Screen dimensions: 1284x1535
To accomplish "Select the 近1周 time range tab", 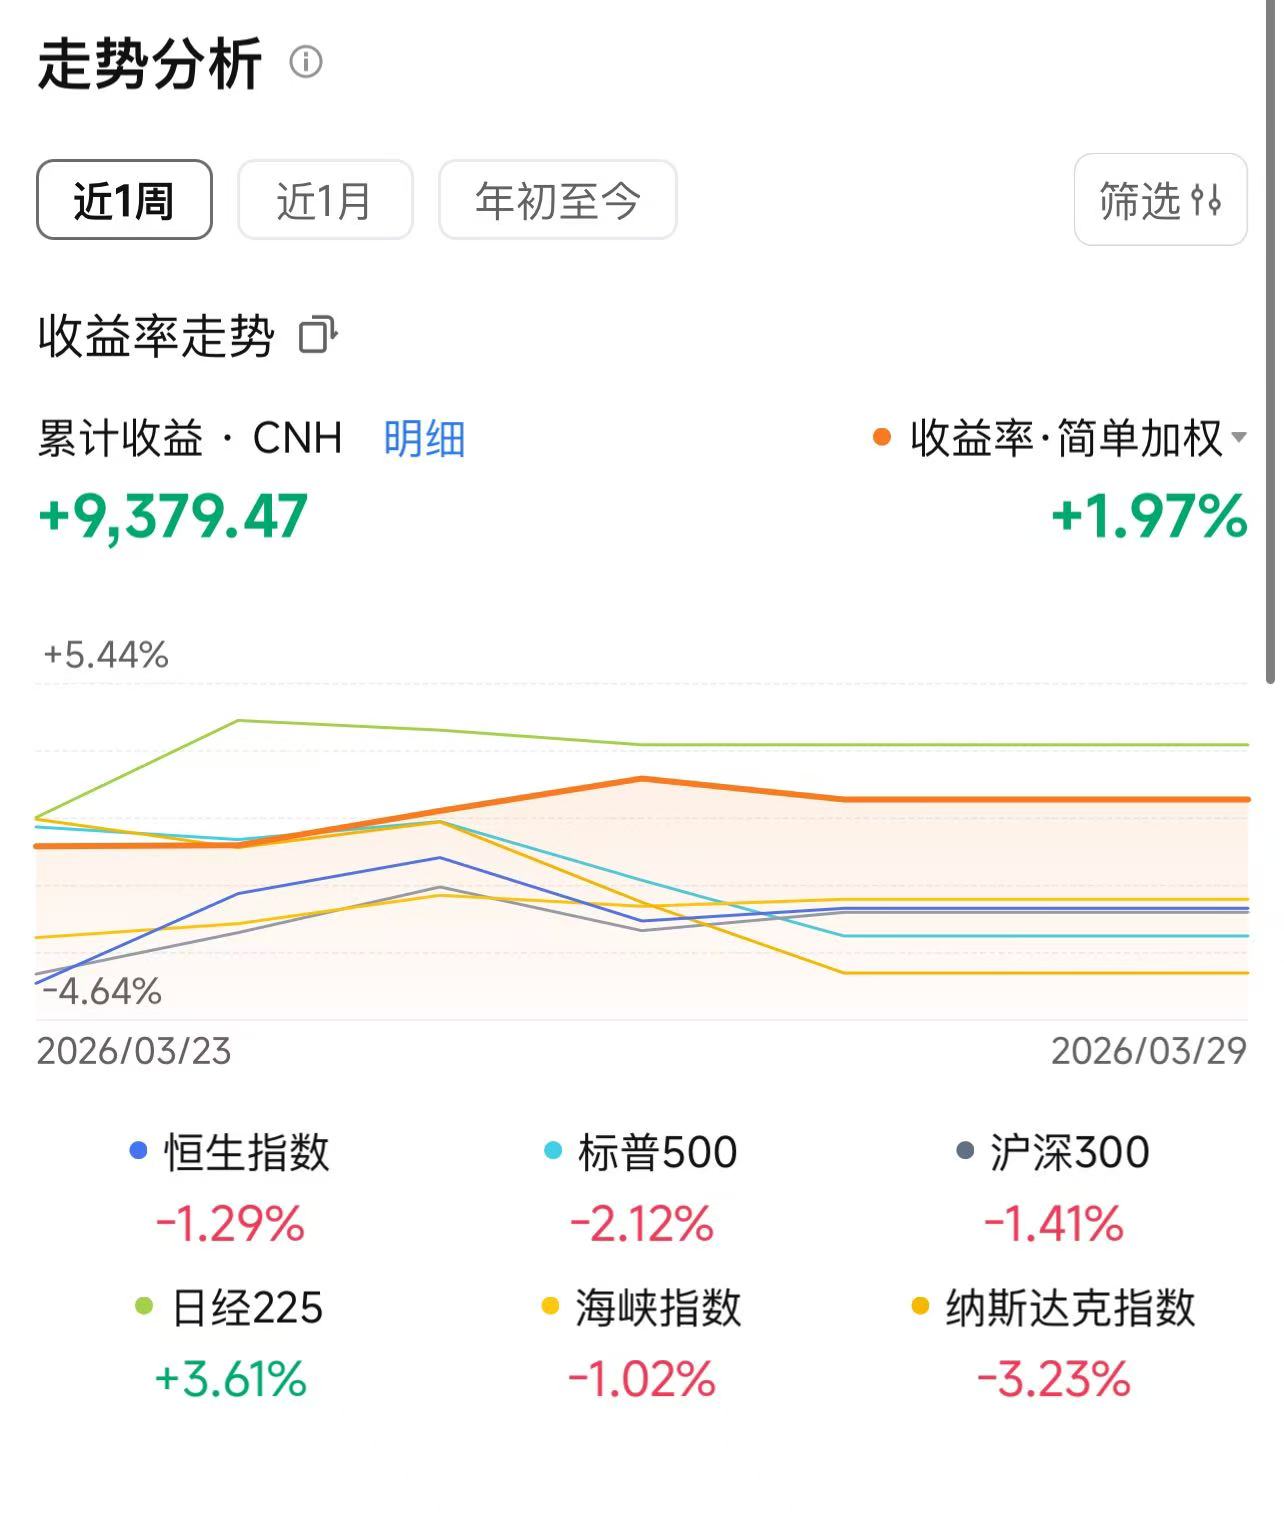I will pyautogui.click(x=124, y=200).
